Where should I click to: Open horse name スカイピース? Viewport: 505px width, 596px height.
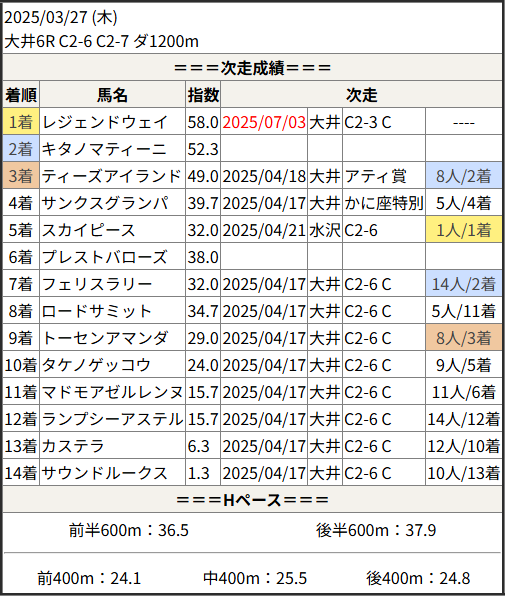click(x=89, y=230)
